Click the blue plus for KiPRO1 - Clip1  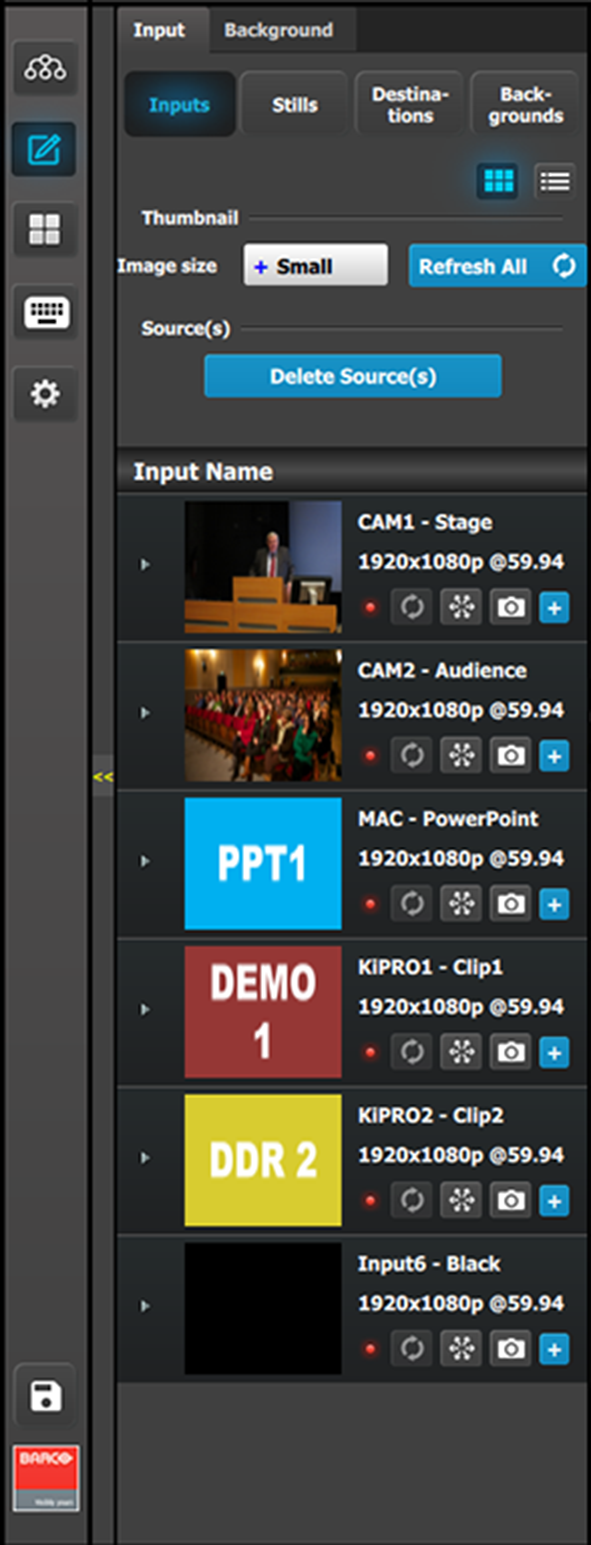[x=554, y=1052]
